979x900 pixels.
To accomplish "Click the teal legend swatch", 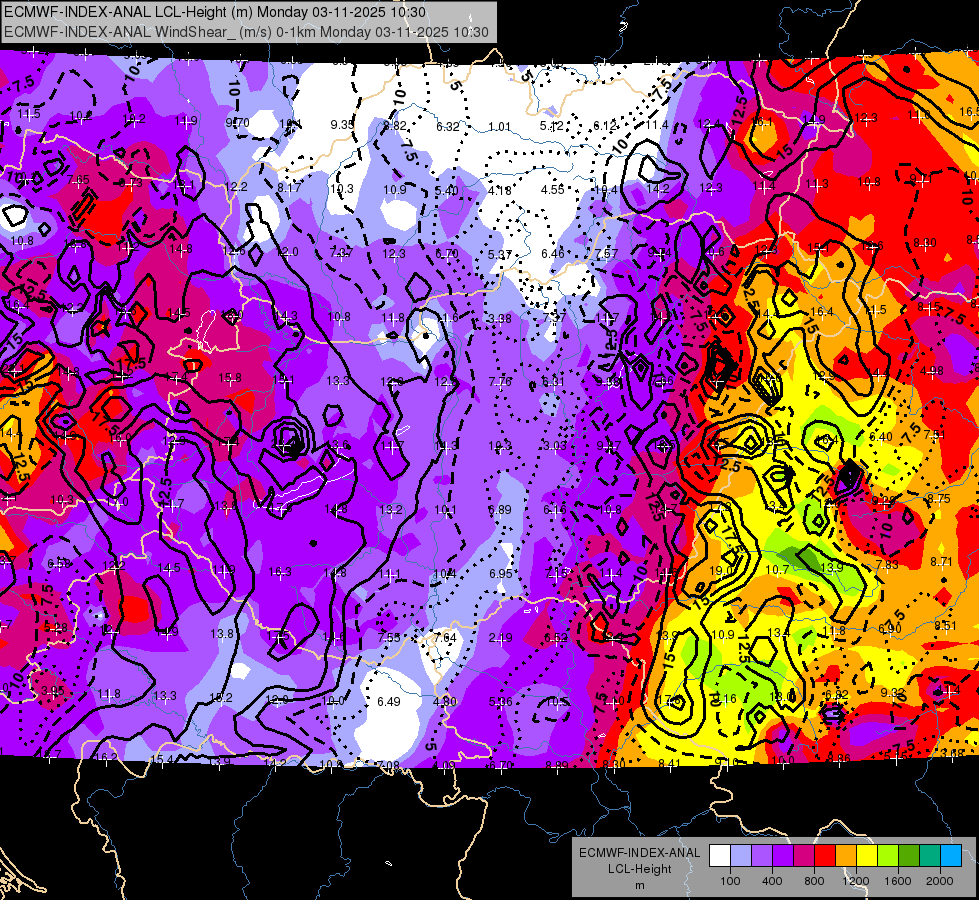I will pyautogui.click(x=930, y=855).
